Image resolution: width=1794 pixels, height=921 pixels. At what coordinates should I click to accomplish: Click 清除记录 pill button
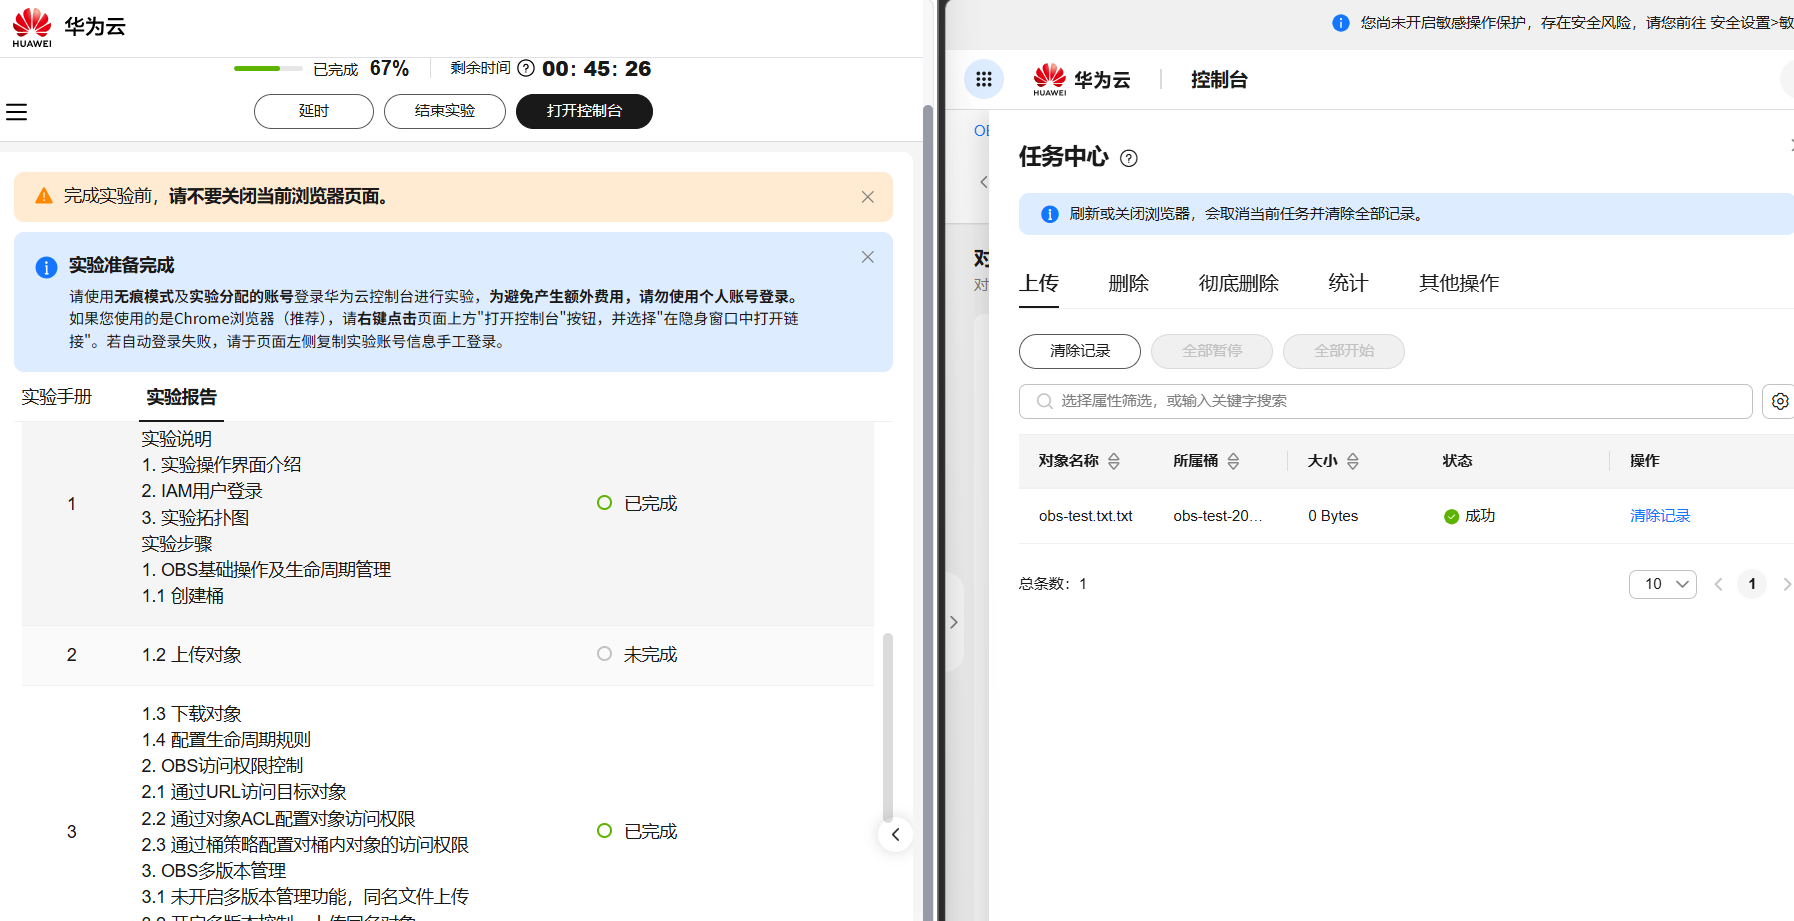click(x=1080, y=351)
